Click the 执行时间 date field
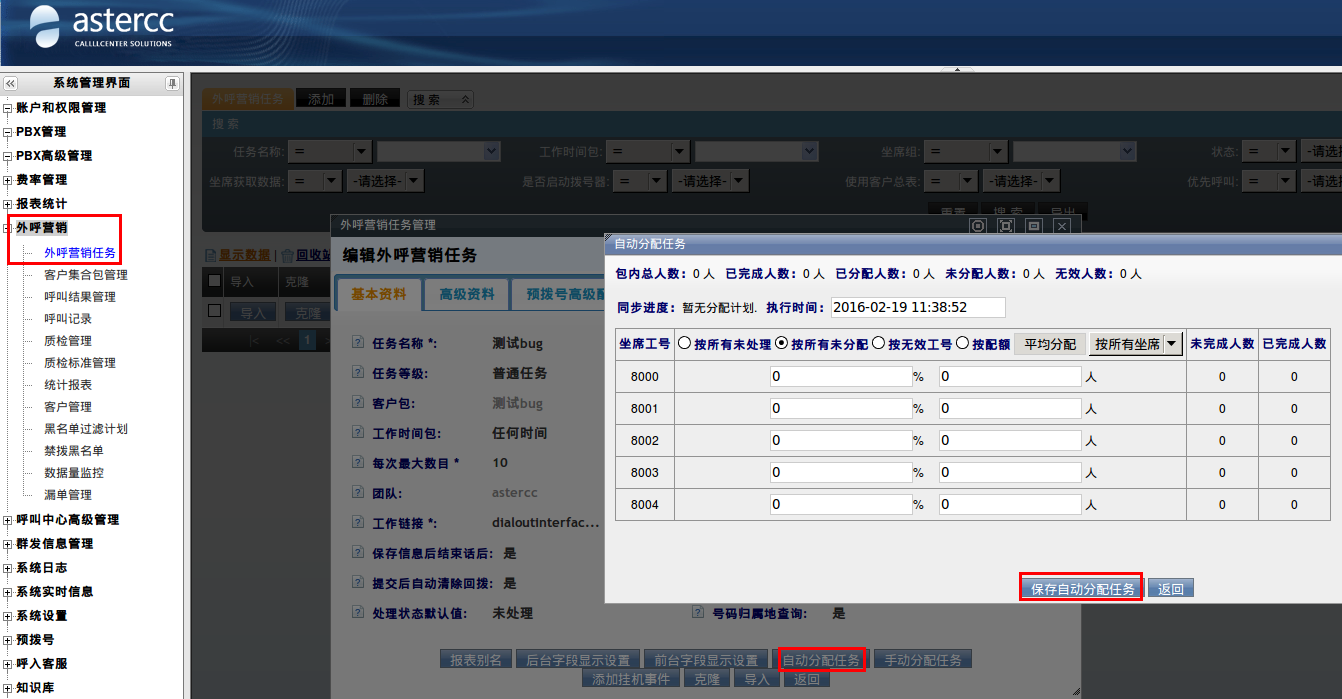Viewport: 1342px width, 699px height. (x=917, y=307)
